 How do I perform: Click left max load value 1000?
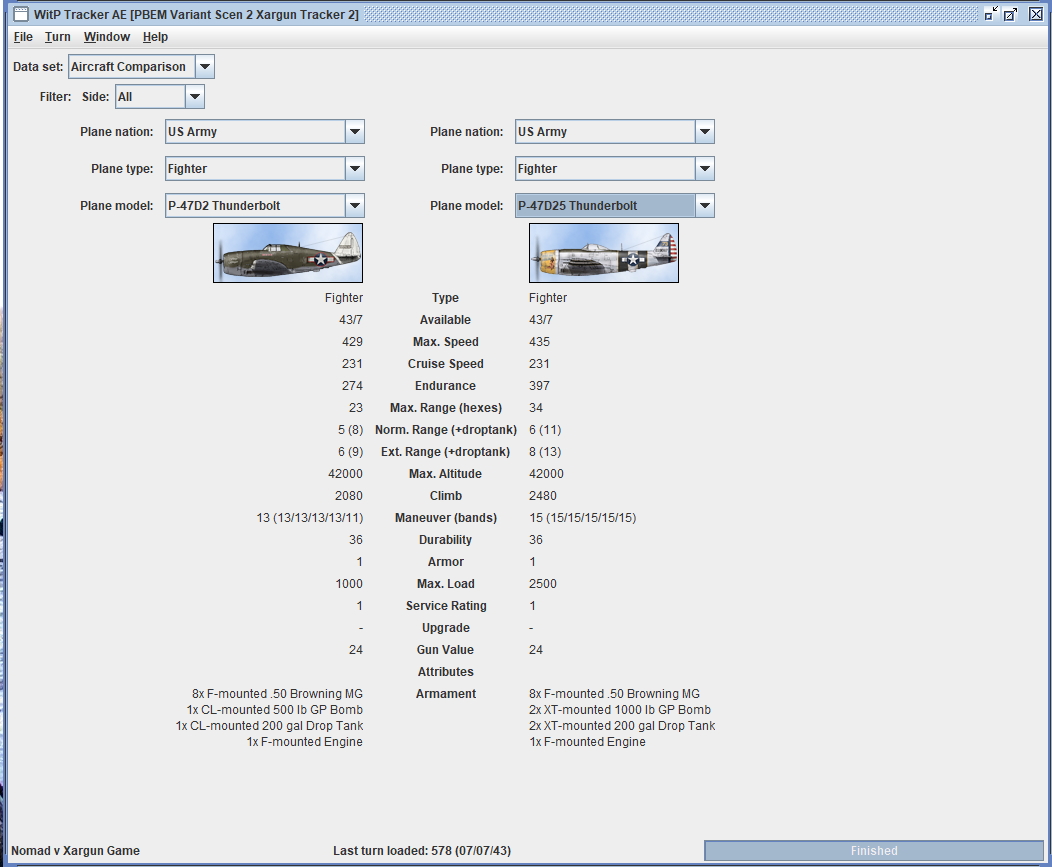point(349,584)
